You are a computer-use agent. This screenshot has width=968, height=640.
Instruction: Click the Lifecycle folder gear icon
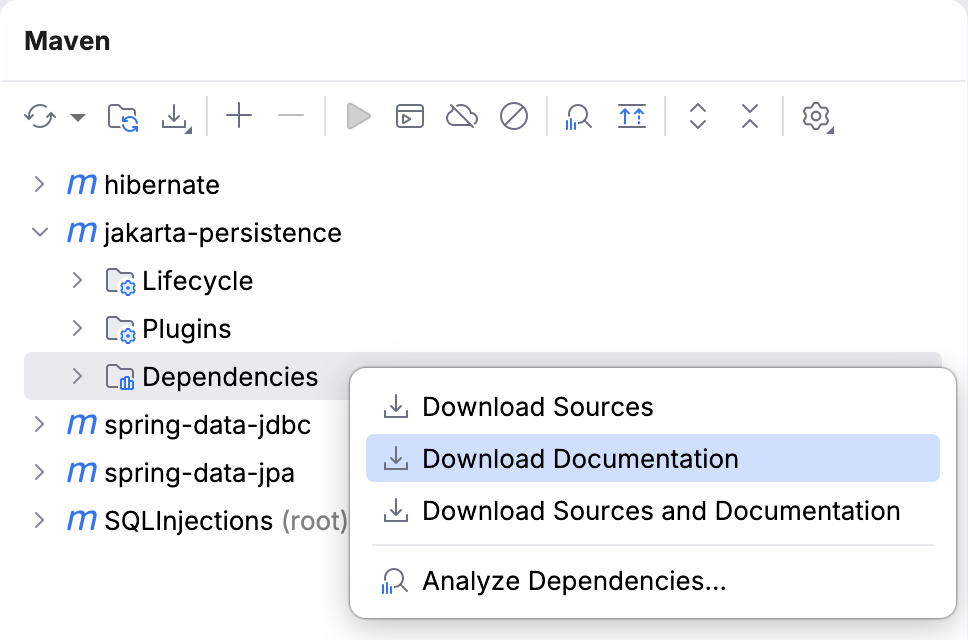click(120, 281)
